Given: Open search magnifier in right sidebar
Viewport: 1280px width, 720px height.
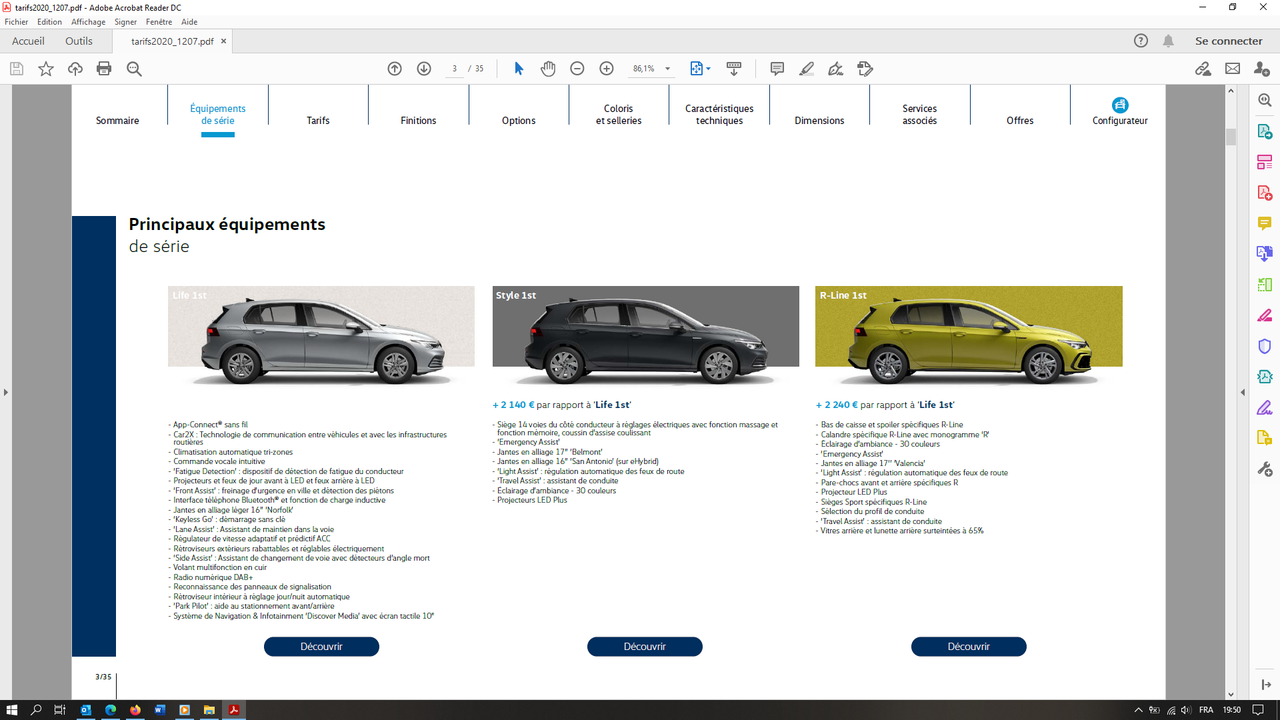Looking at the screenshot, I should pos(1265,100).
